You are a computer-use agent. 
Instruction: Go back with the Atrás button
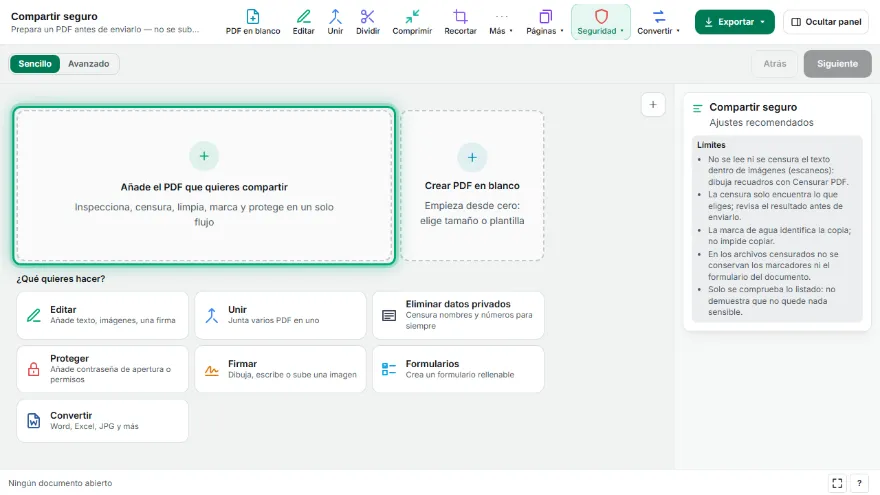(774, 63)
